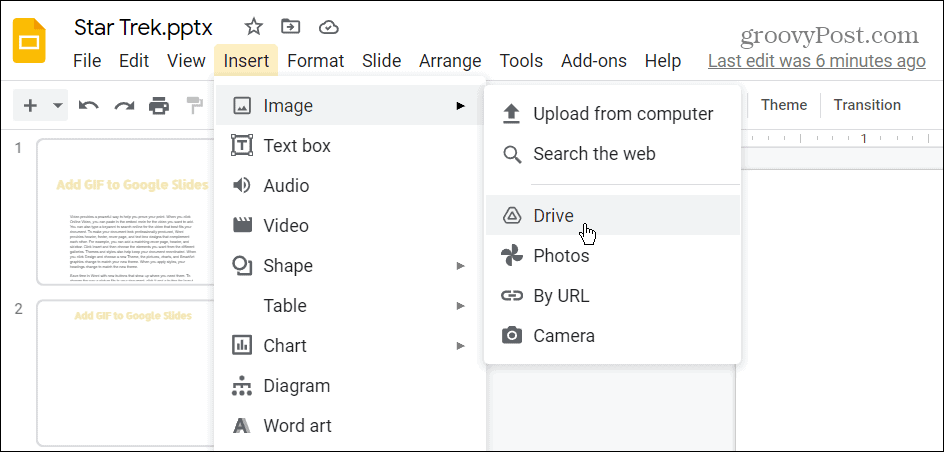
Task: Click the Star Trek.pptx title field
Action: coord(143,27)
